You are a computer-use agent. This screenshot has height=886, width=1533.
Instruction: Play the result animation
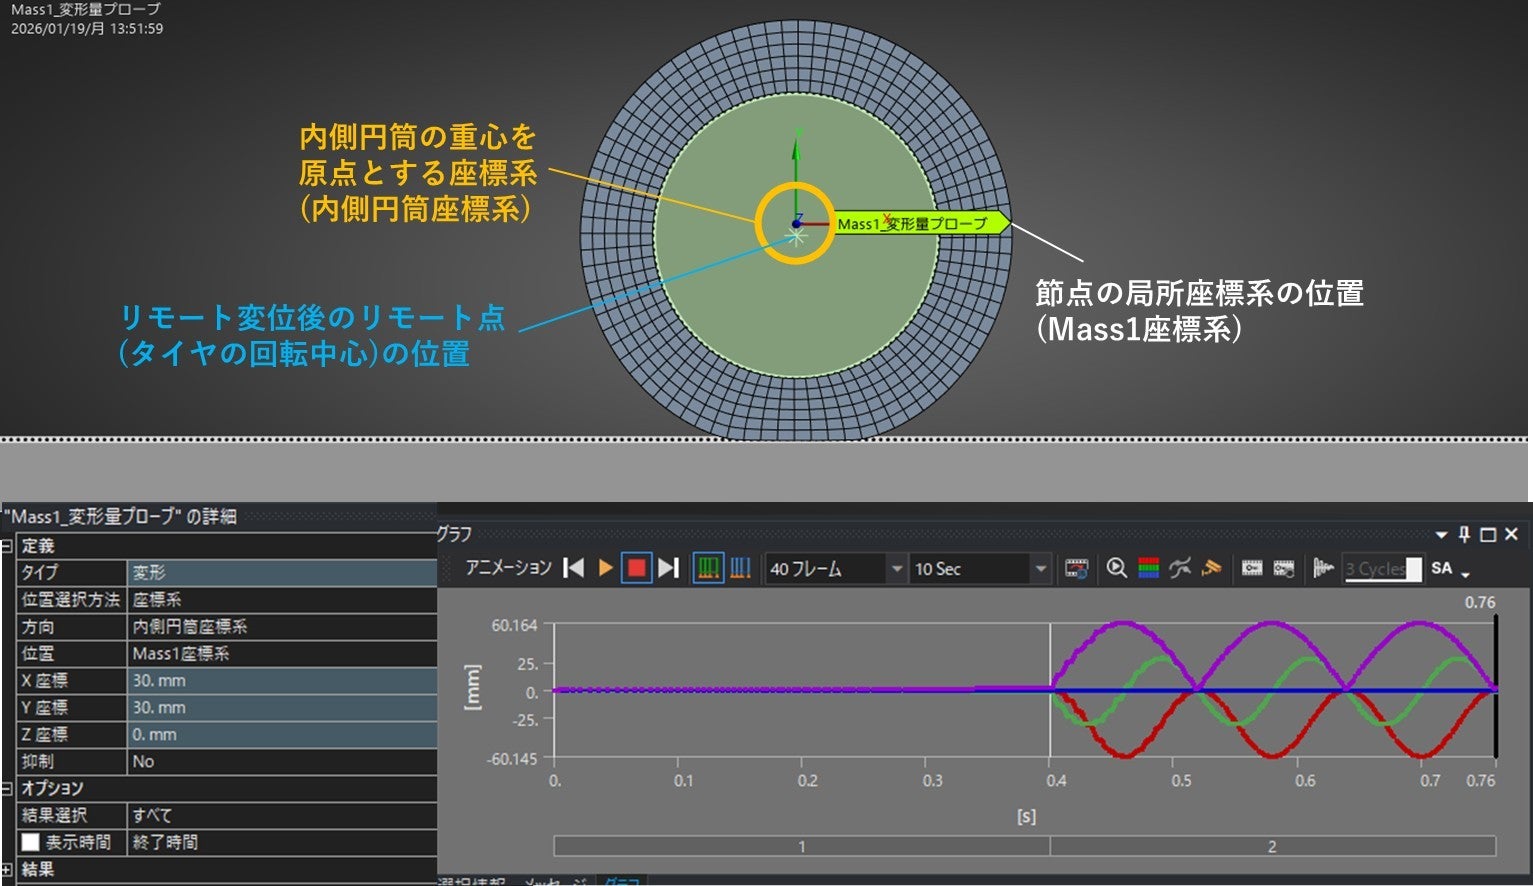point(605,568)
